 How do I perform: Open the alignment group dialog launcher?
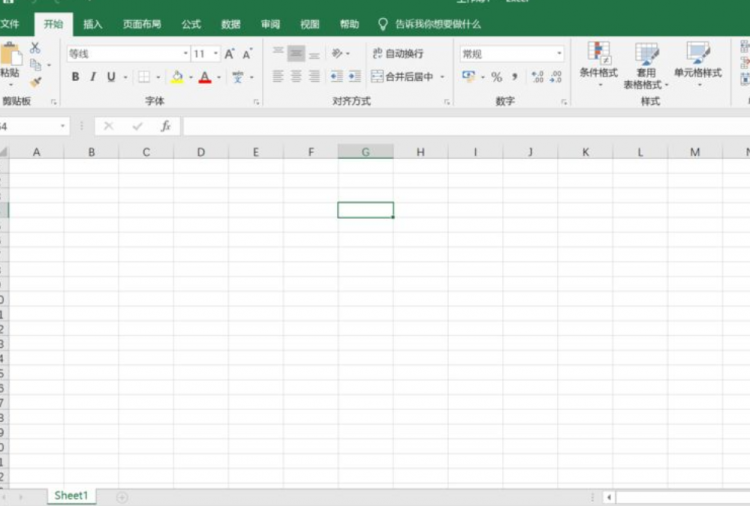[x=447, y=102]
